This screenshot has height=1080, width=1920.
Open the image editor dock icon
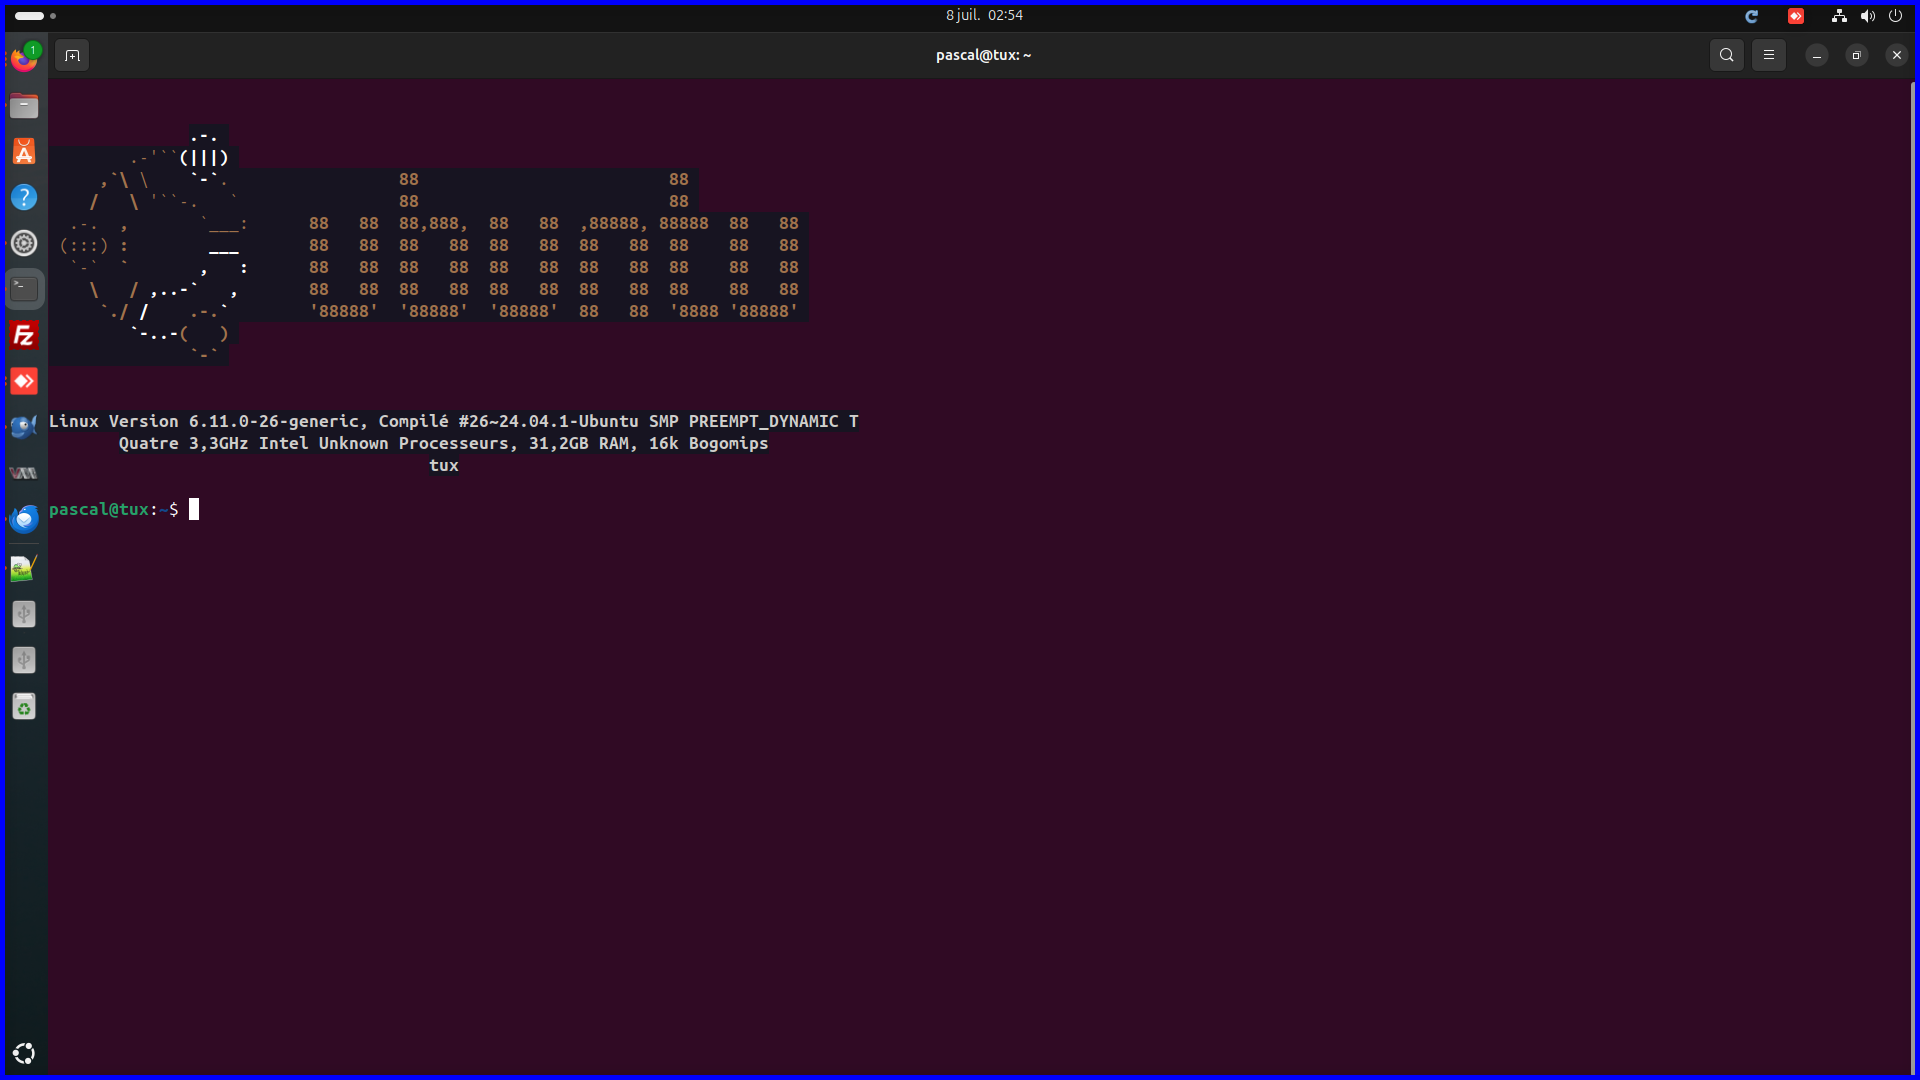(x=24, y=567)
